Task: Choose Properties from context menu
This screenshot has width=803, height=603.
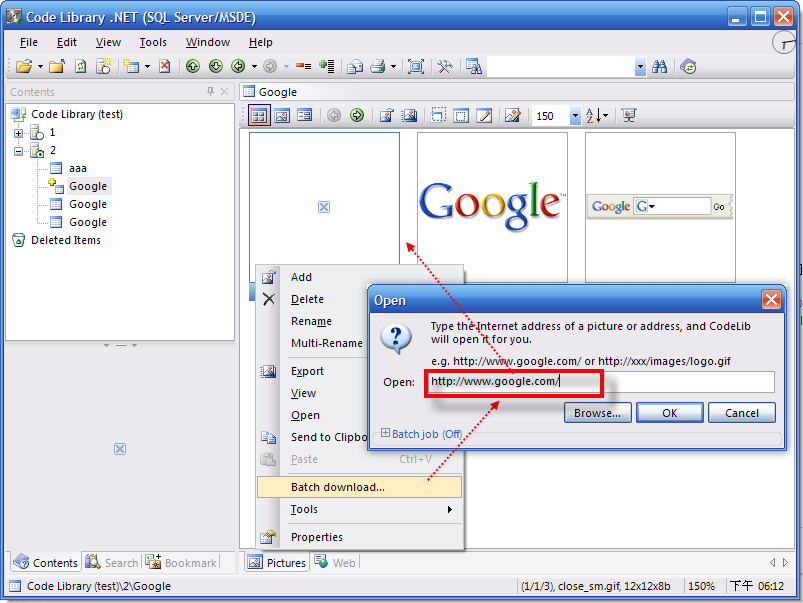Action: pos(360,537)
